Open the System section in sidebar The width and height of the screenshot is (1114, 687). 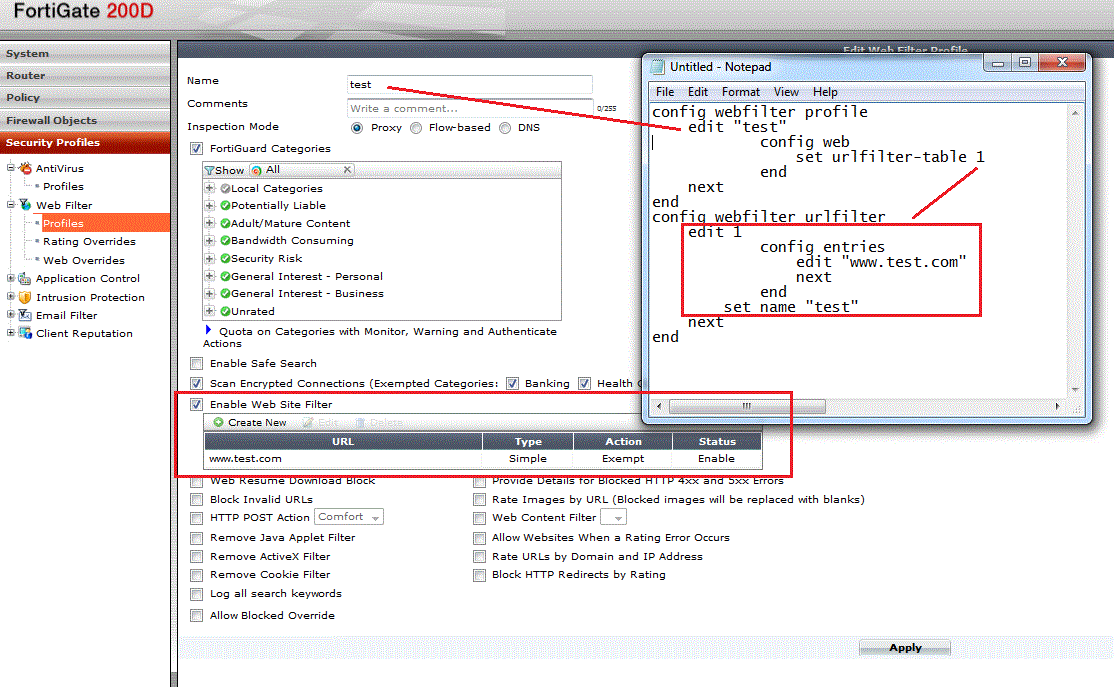85,53
